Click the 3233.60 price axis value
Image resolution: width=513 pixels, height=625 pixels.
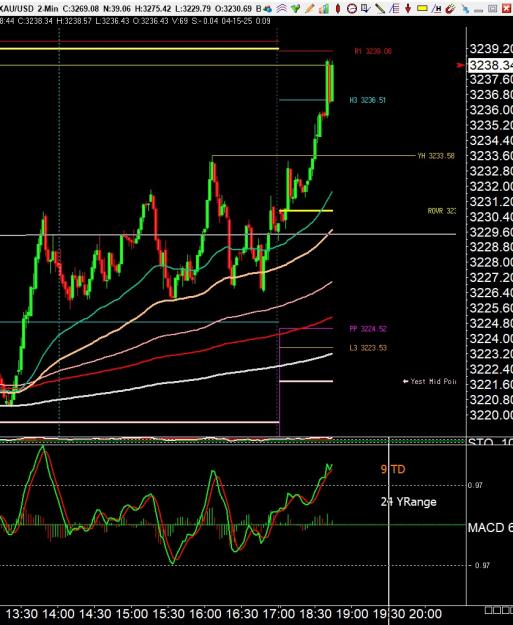(491, 155)
